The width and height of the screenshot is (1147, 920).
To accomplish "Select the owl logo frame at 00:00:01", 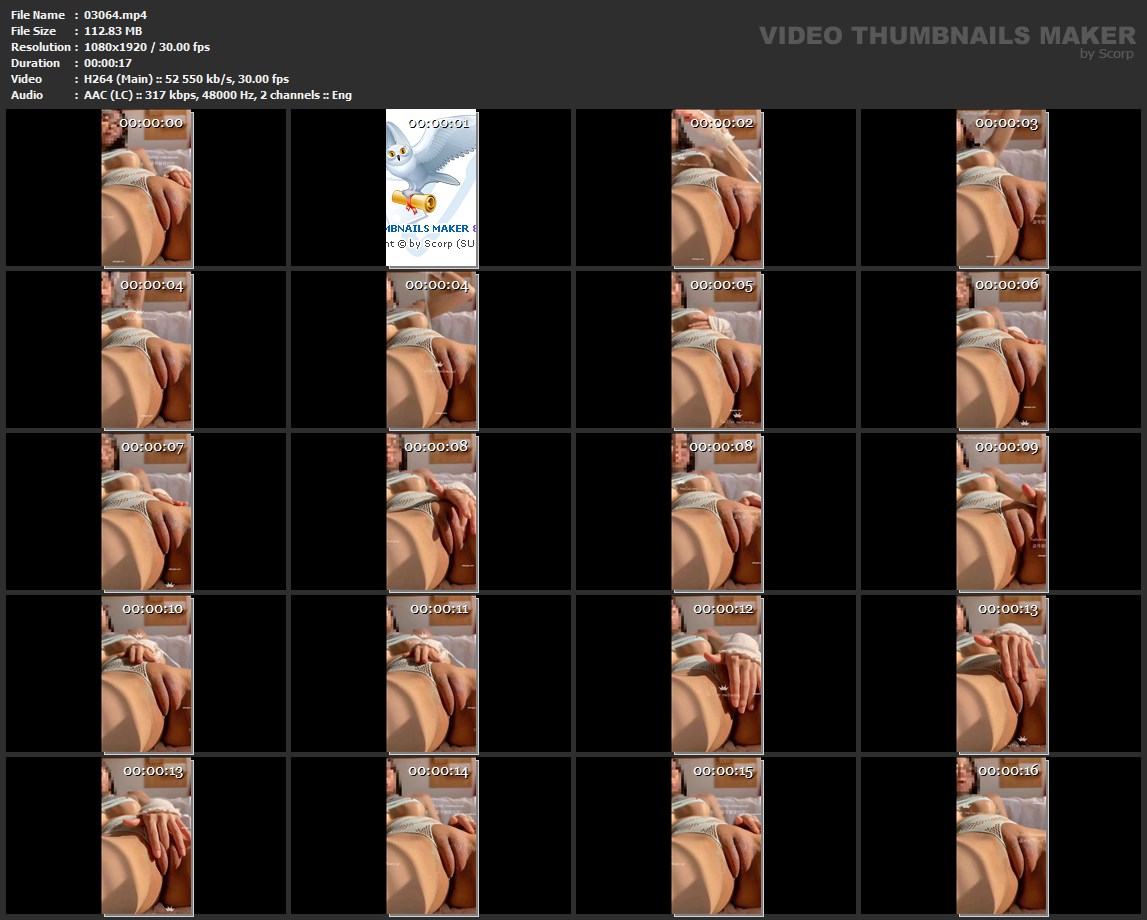I will coord(432,188).
